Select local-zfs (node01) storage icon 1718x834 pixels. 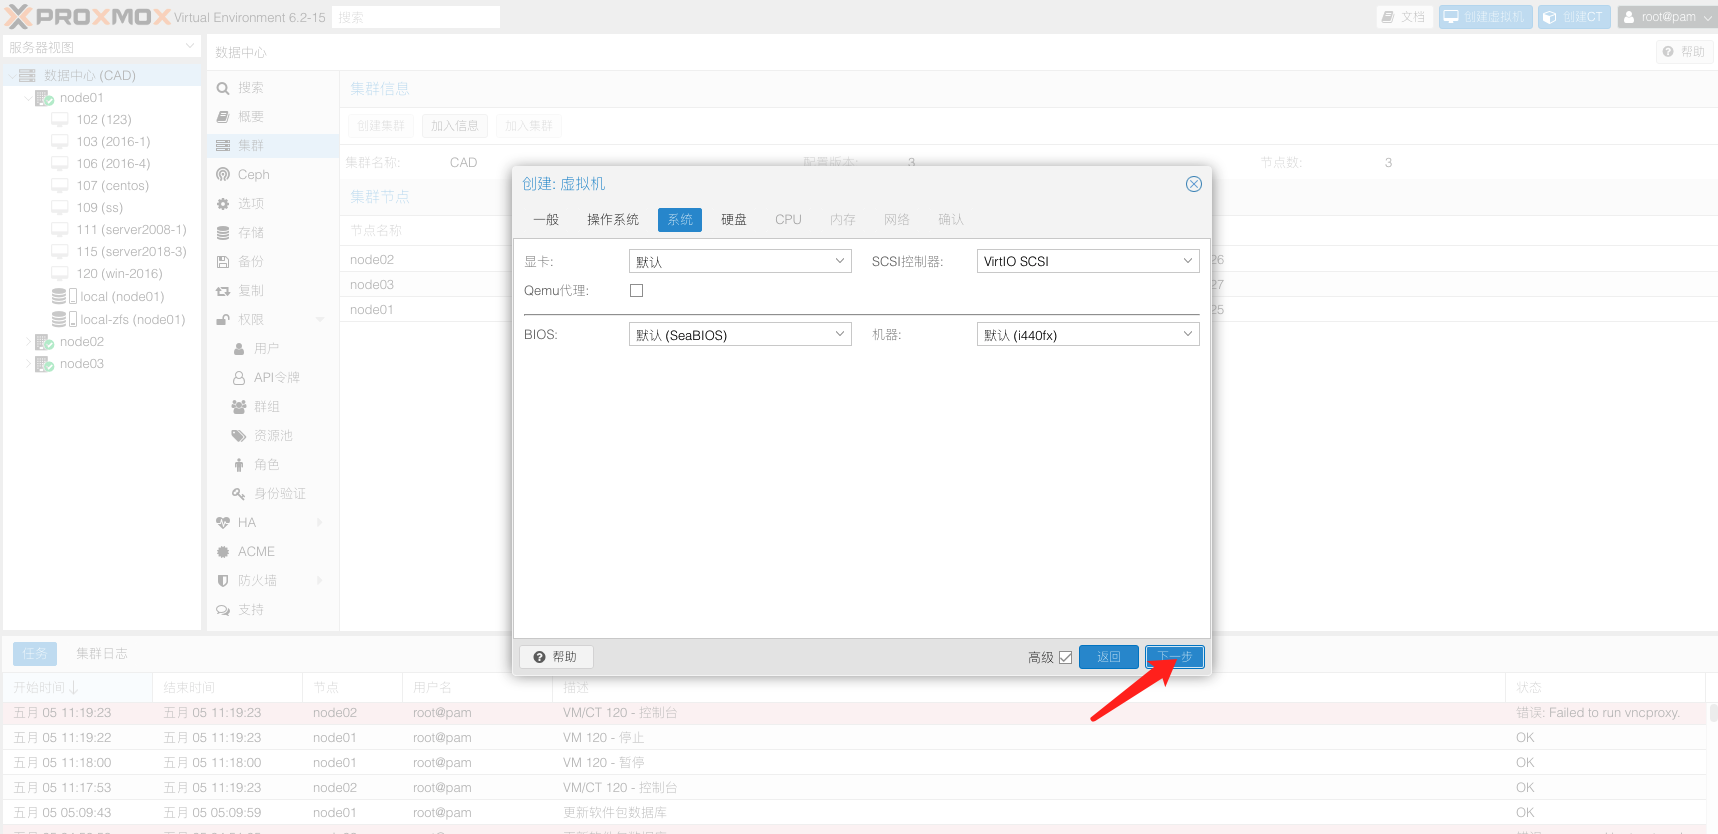click(x=64, y=320)
